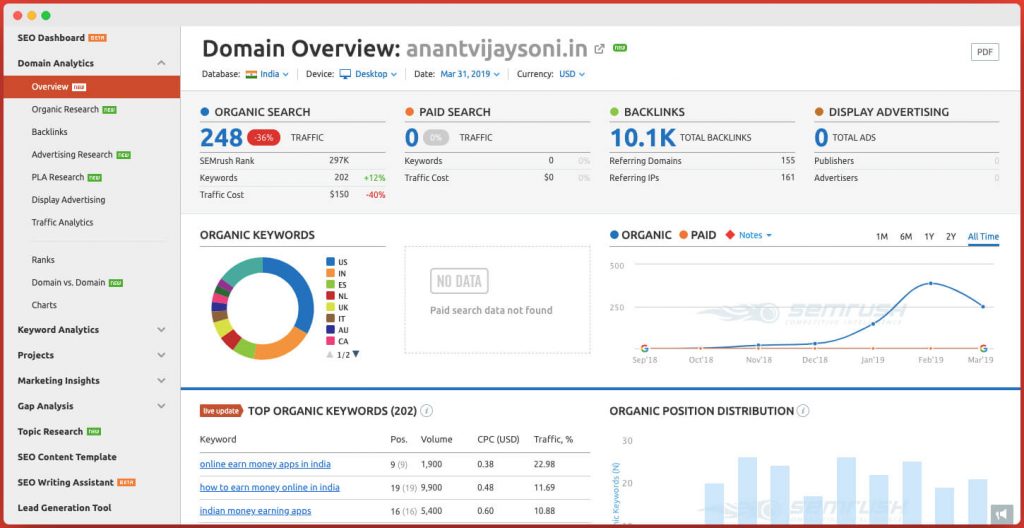Click the India flag icon in Database selector
The height and width of the screenshot is (528, 1024).
pos(251,74)
